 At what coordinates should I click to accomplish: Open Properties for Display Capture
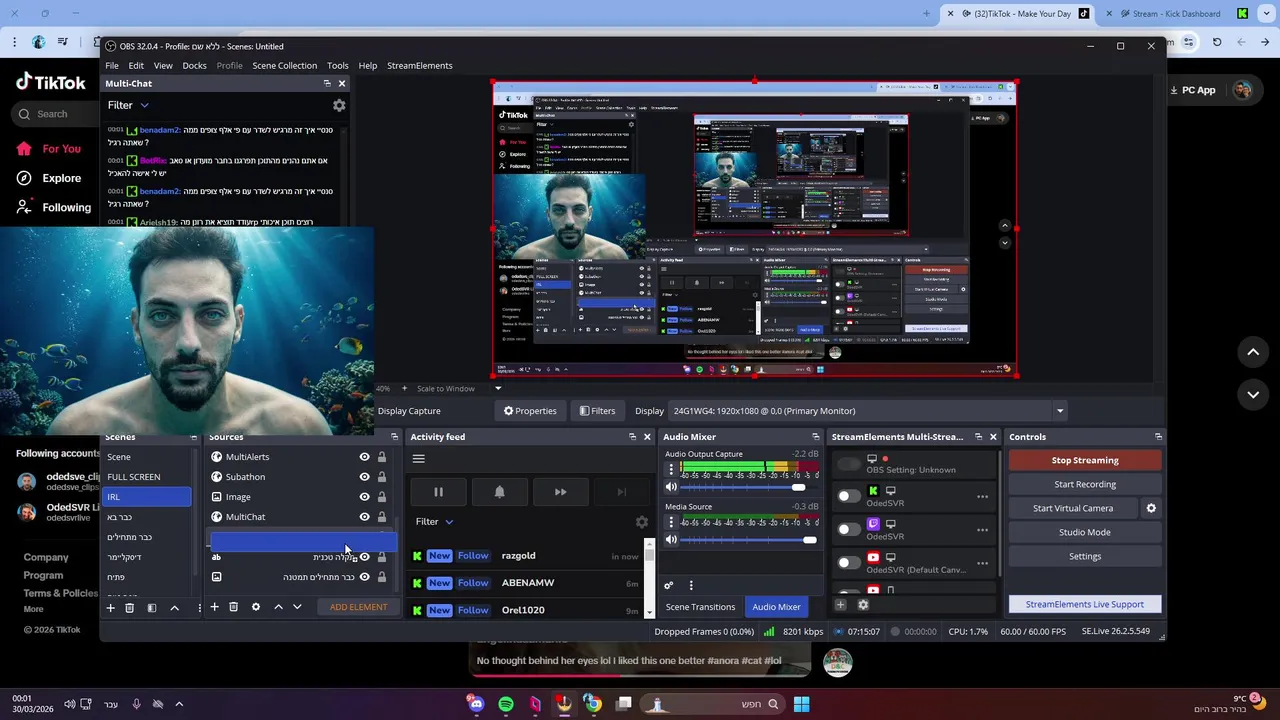point(530,411)
